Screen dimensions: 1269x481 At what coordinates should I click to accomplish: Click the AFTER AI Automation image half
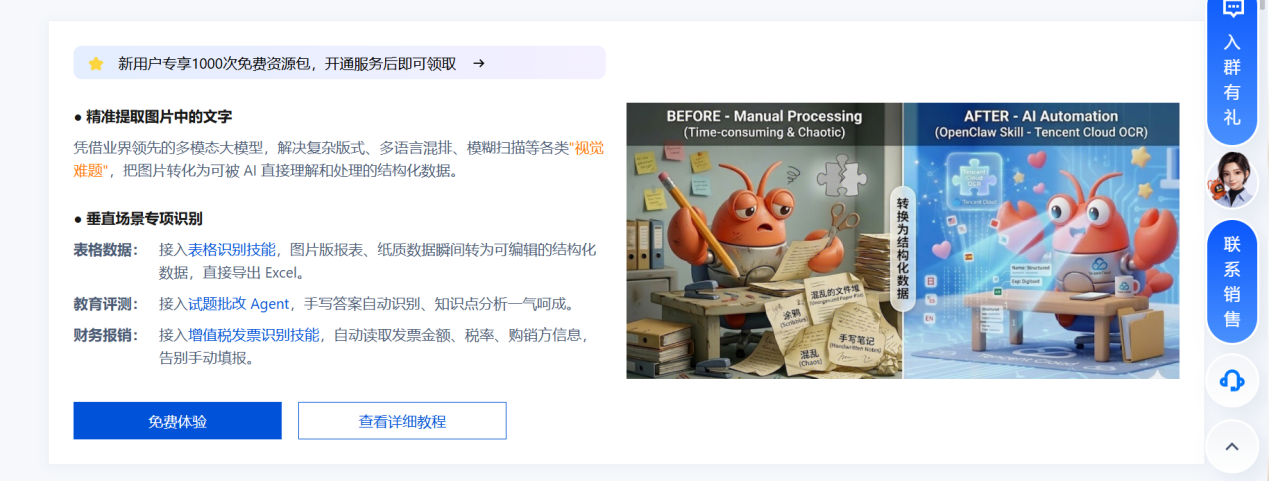click(x=1041, y=241)
